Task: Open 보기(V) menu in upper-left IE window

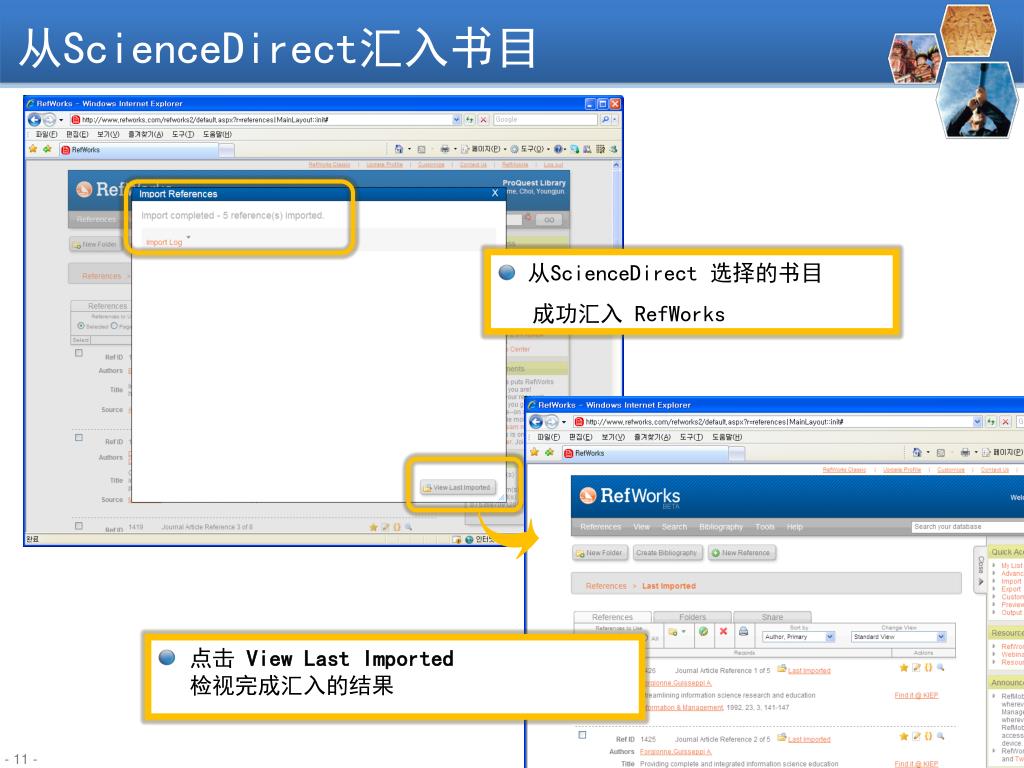Action: [x=108, y=134]
